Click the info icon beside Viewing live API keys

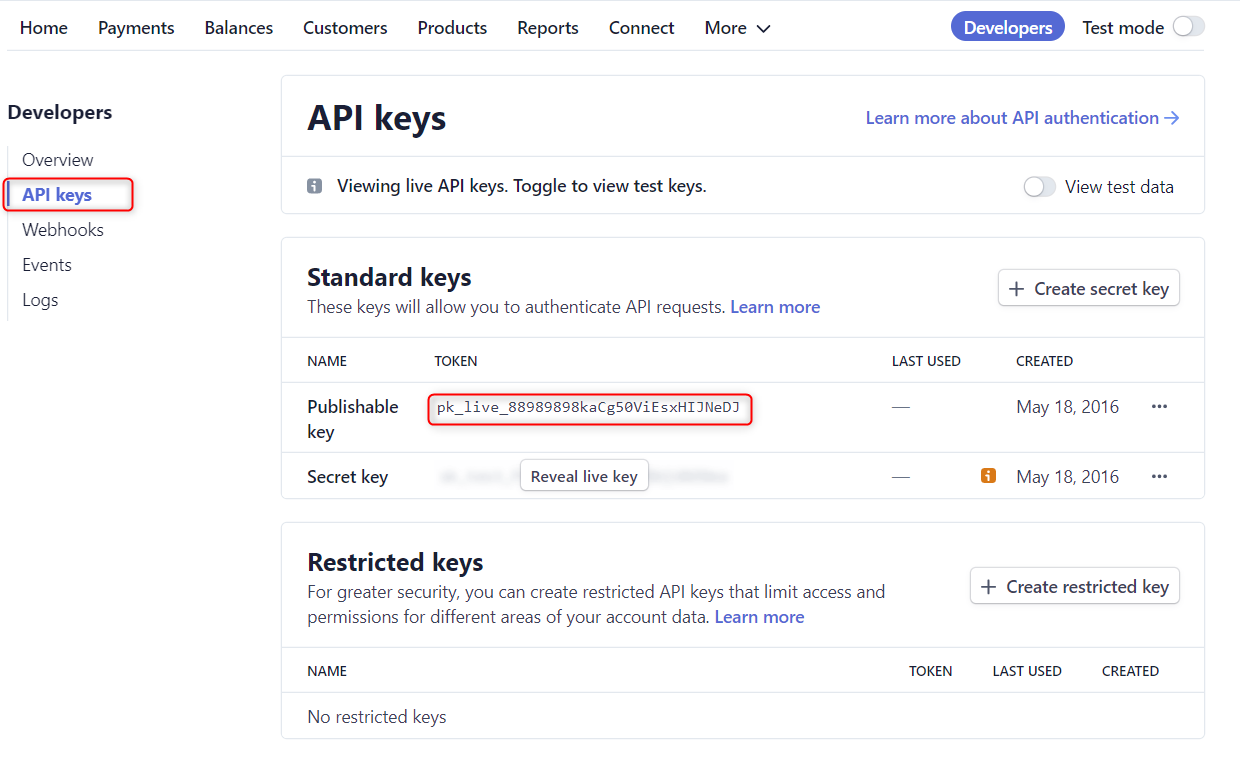315,186
